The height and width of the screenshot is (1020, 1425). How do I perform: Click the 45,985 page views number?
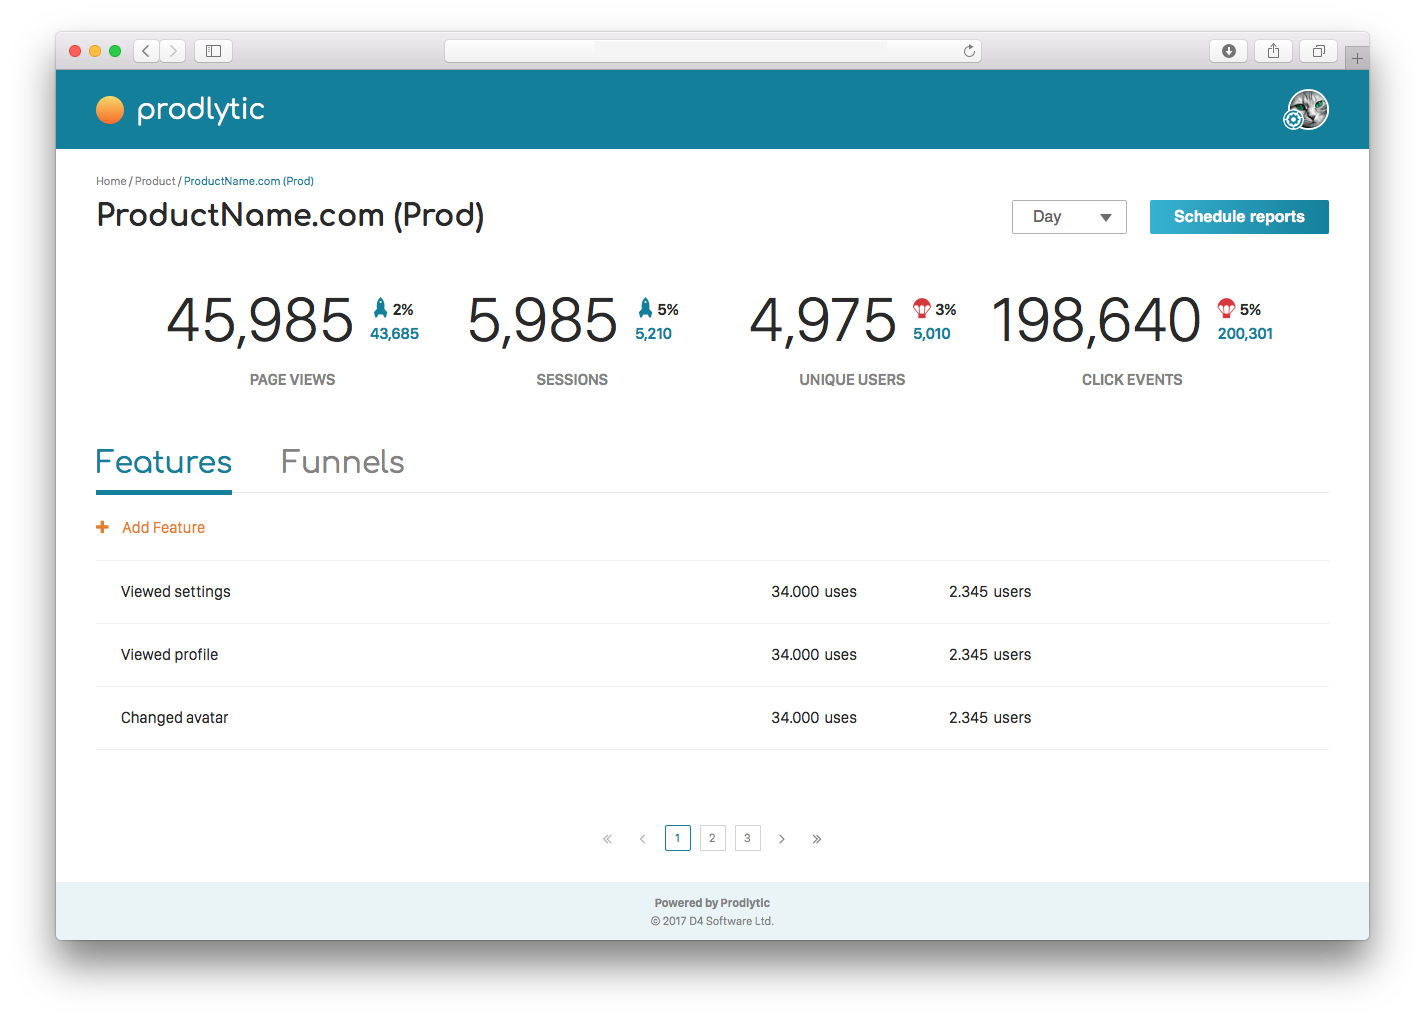260,321
